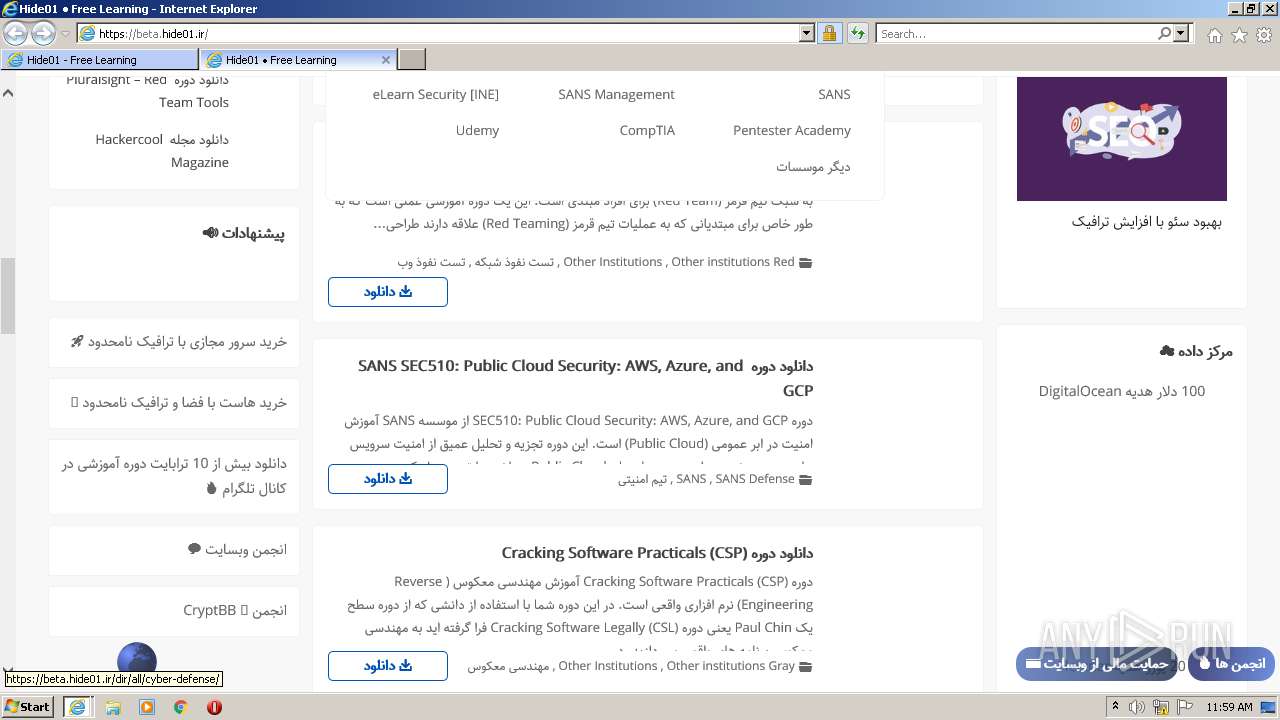Open Internet Explorer taskbar icon
Viewport: 1280px width, 720px height.
click(77, 707)
